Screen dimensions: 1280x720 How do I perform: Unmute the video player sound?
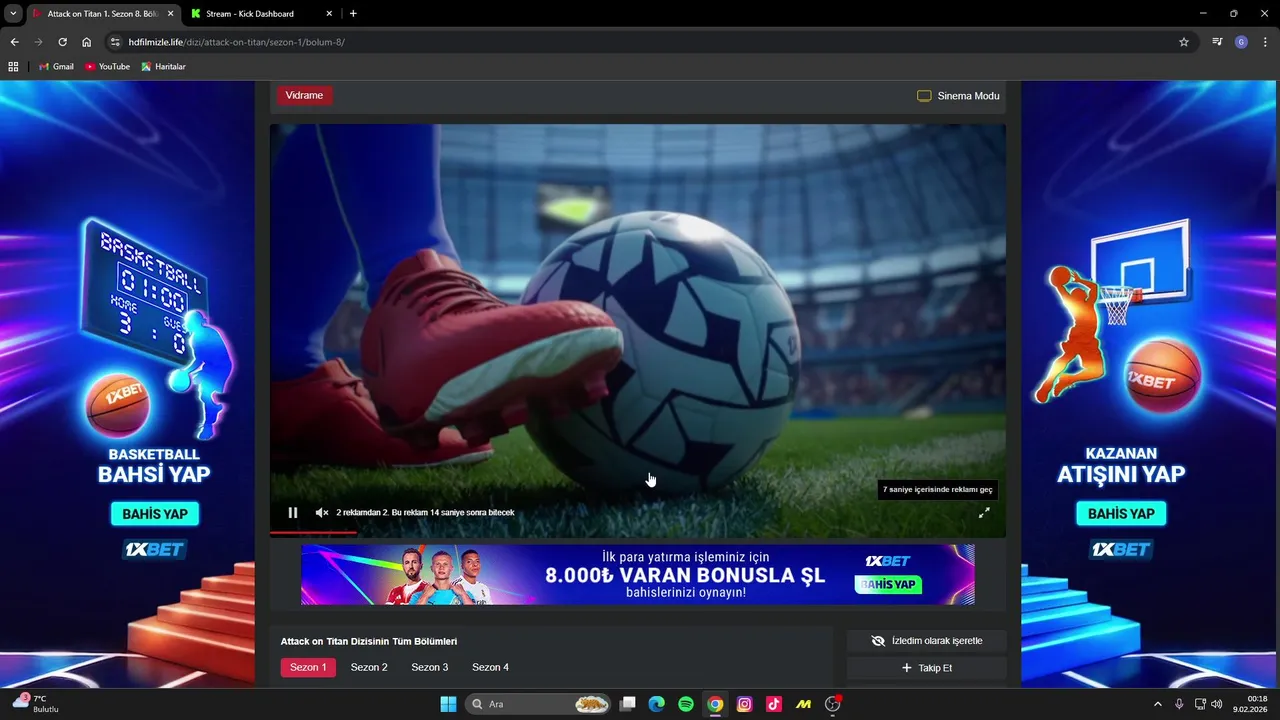click(x=322, y=513)
